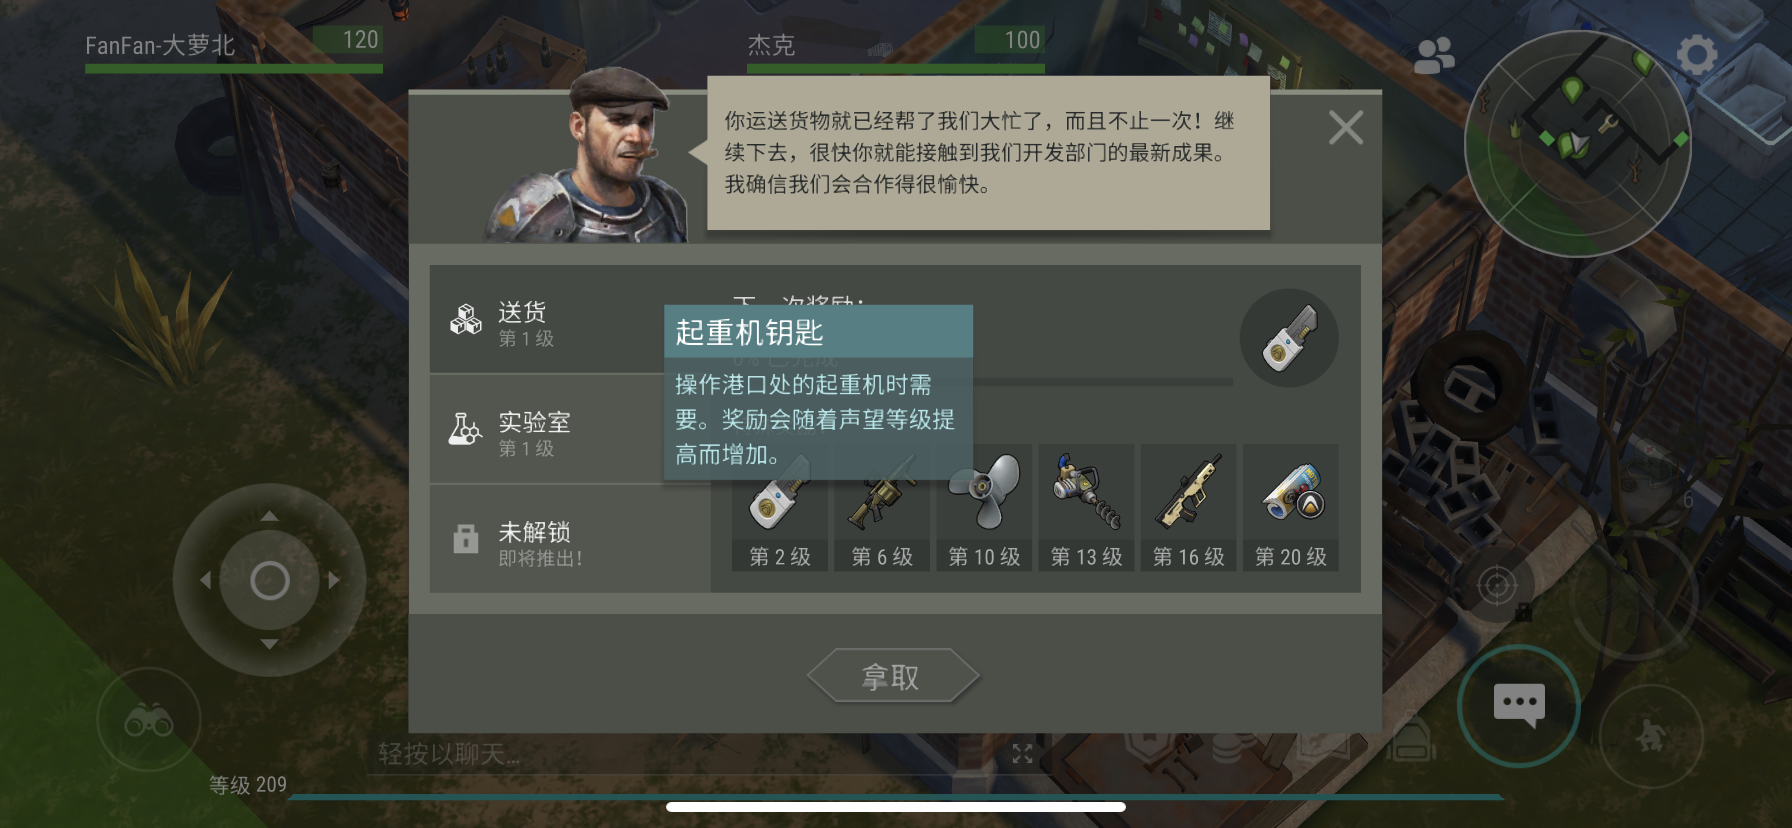
Task: Open the settings gear icon
Action: 1696,54
